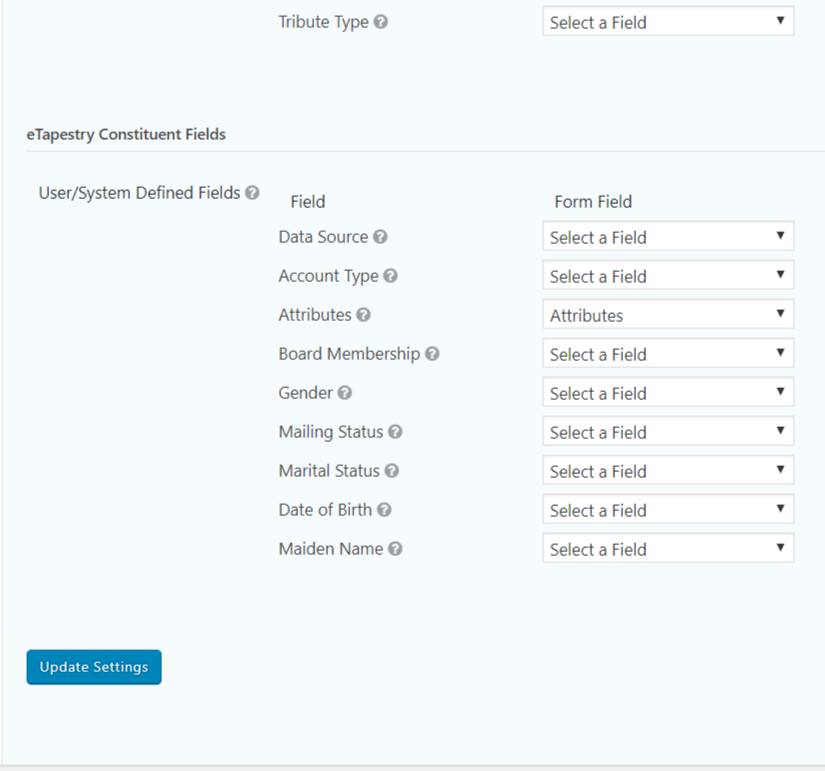This screenshot has height=771, width=825.
Task: Click the Maiden Name label text
Action: (331, 549)
